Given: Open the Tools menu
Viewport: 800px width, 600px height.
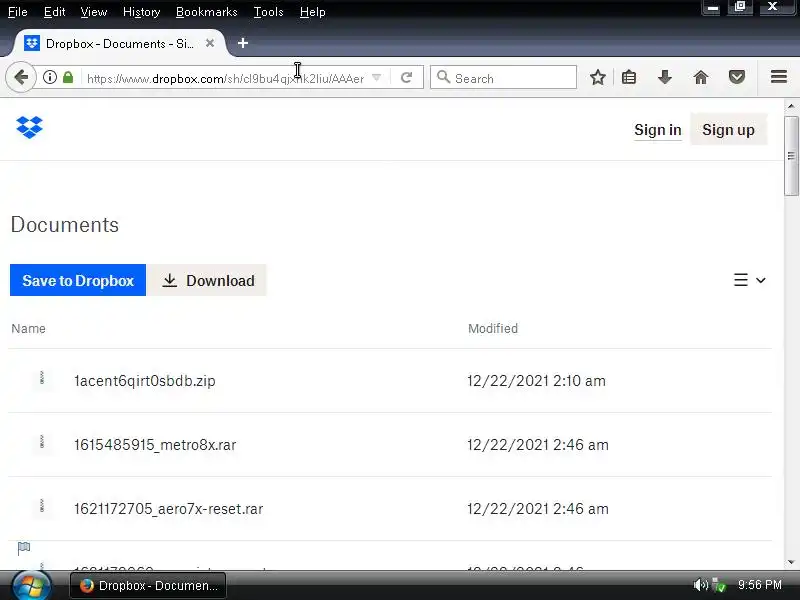Looking at the screenshot, I should click(x=268, y=12).
